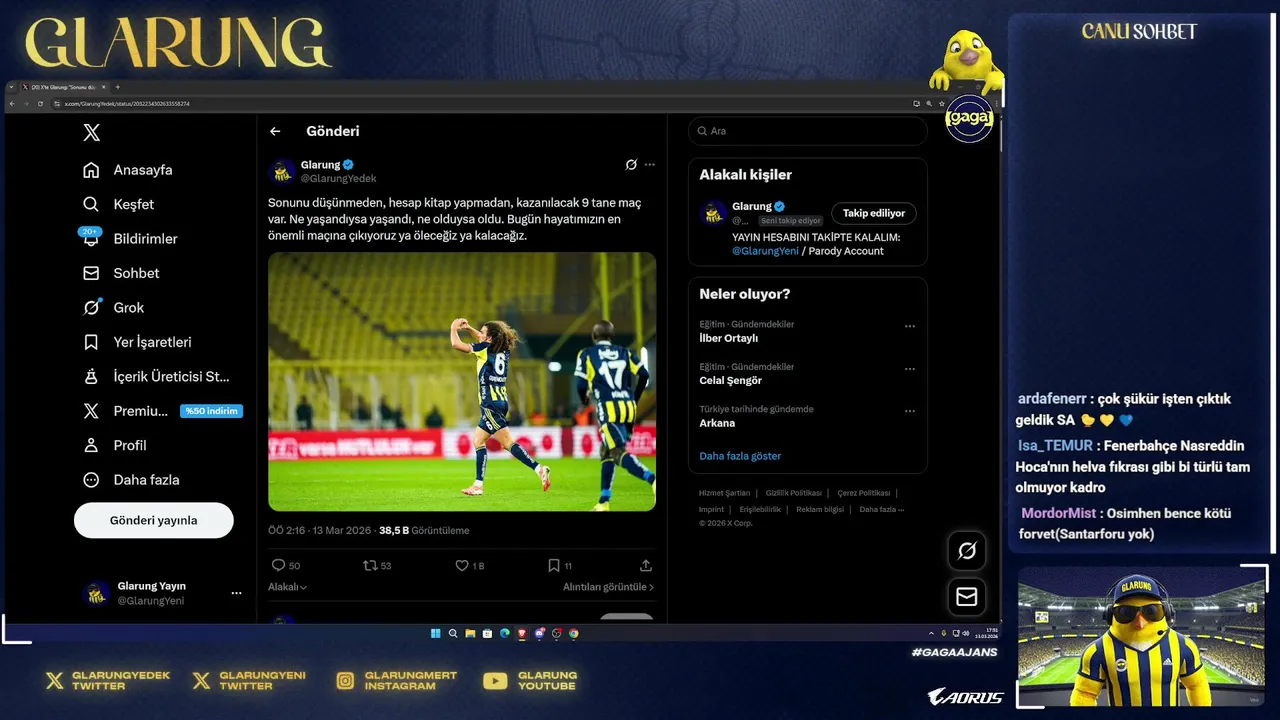
Task: Open the browser tab search dropdown
Action: (11, 87)
